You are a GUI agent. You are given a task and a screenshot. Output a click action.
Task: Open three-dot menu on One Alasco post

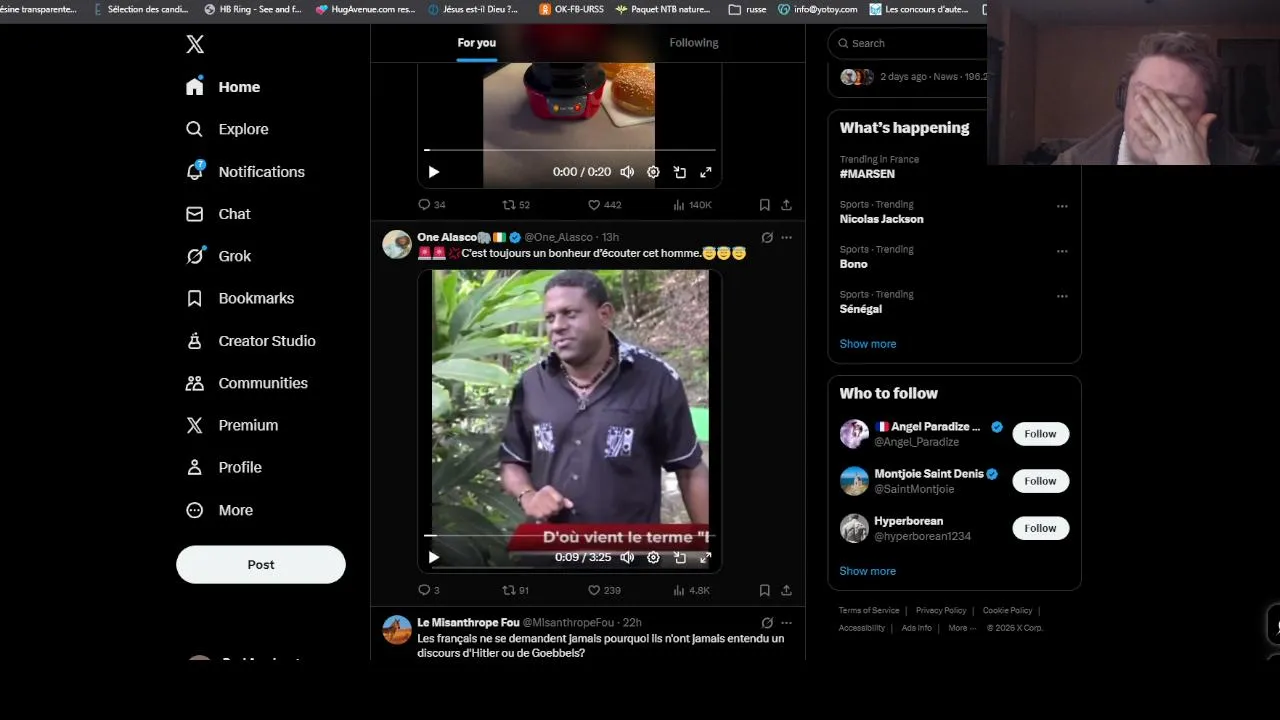pos(786,237)
